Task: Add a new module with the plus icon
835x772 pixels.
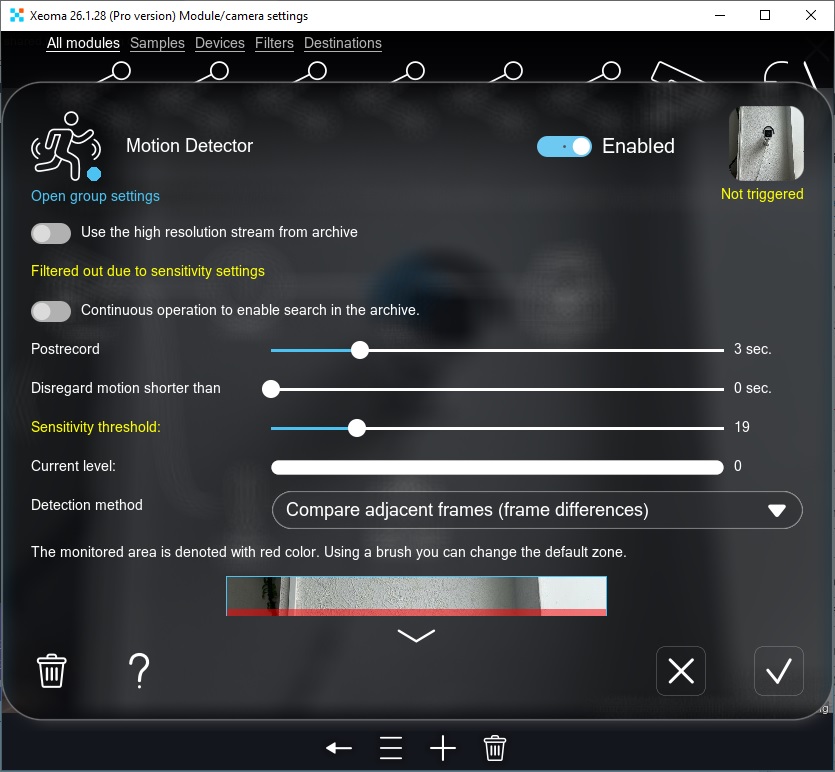Action: click(x=442, y=747)
